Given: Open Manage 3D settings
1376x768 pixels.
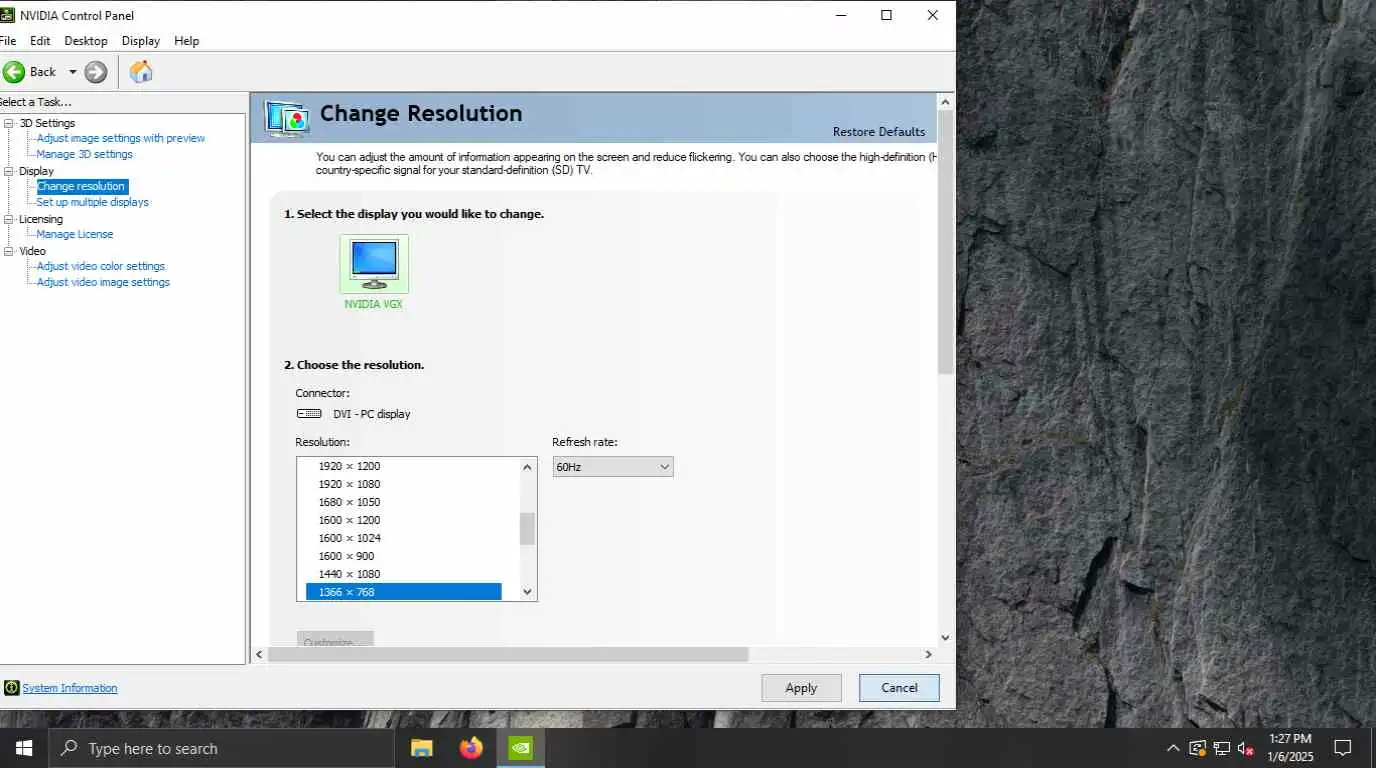Looking at the screenshot, I should pos(85,154).
